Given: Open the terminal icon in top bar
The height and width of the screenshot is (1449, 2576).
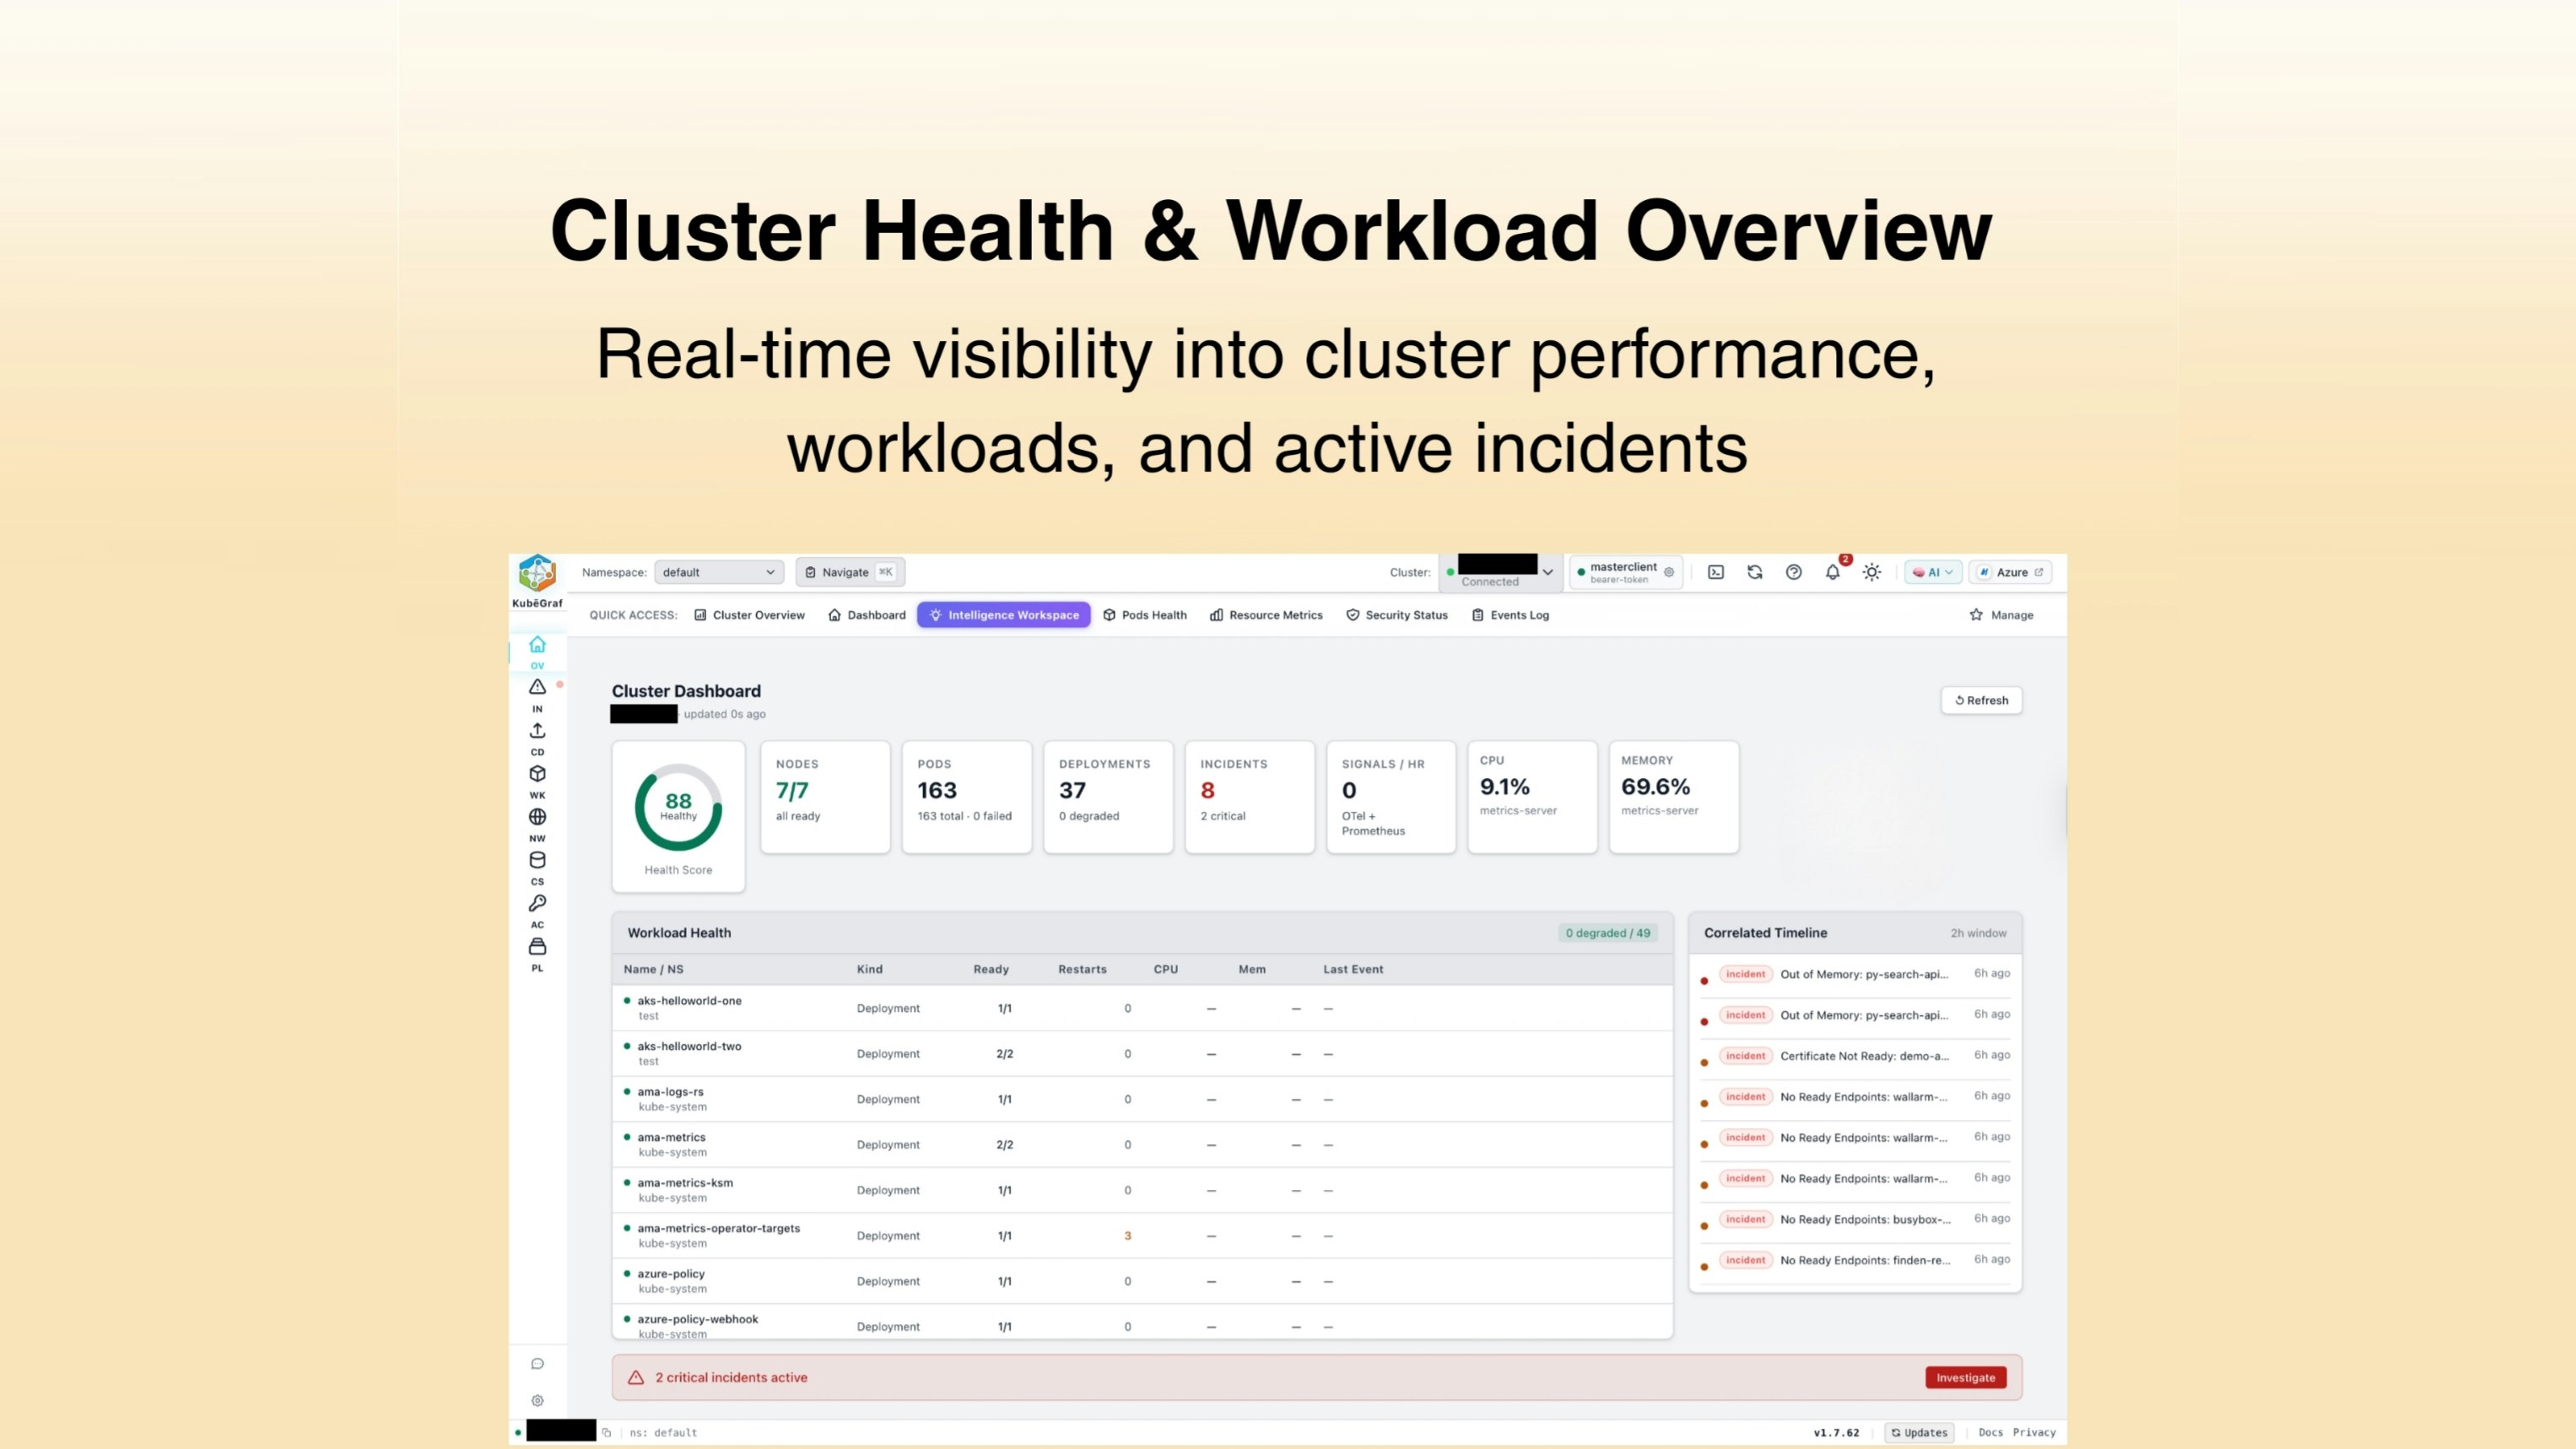Looking at the screenshot, I should pos(1715,572).
